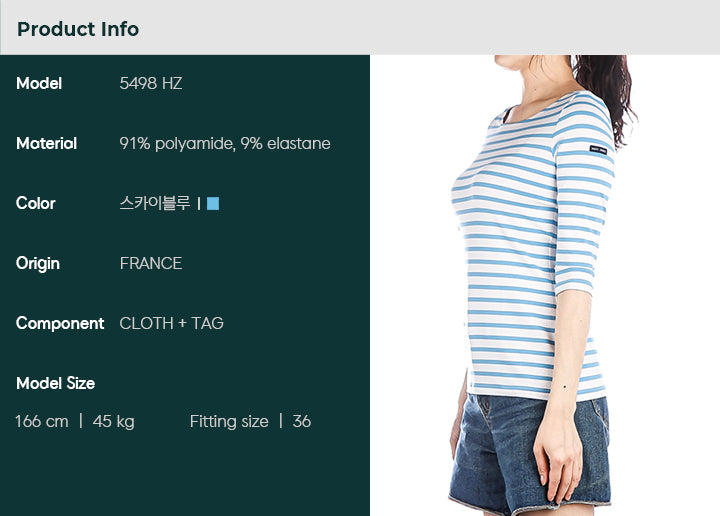Click the Korean color name text
The width and height of the screenshot is (720, 516).
(155, 203)
